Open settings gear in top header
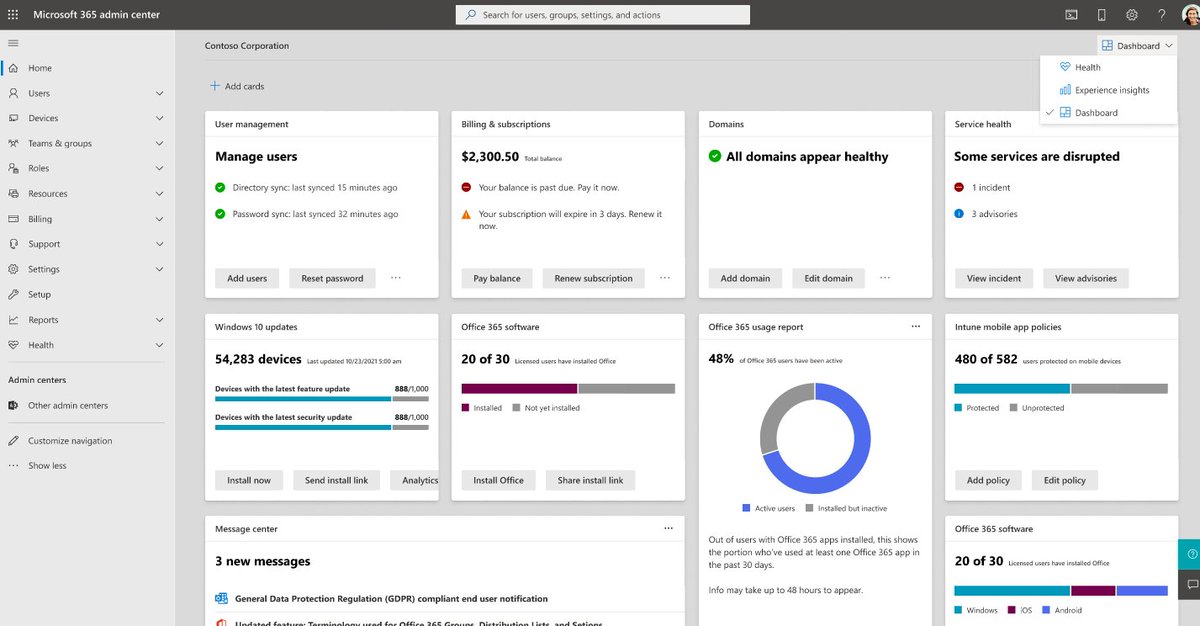Image resolution: width=1200 pixels, height=626 pixels. click(1132, 15)
